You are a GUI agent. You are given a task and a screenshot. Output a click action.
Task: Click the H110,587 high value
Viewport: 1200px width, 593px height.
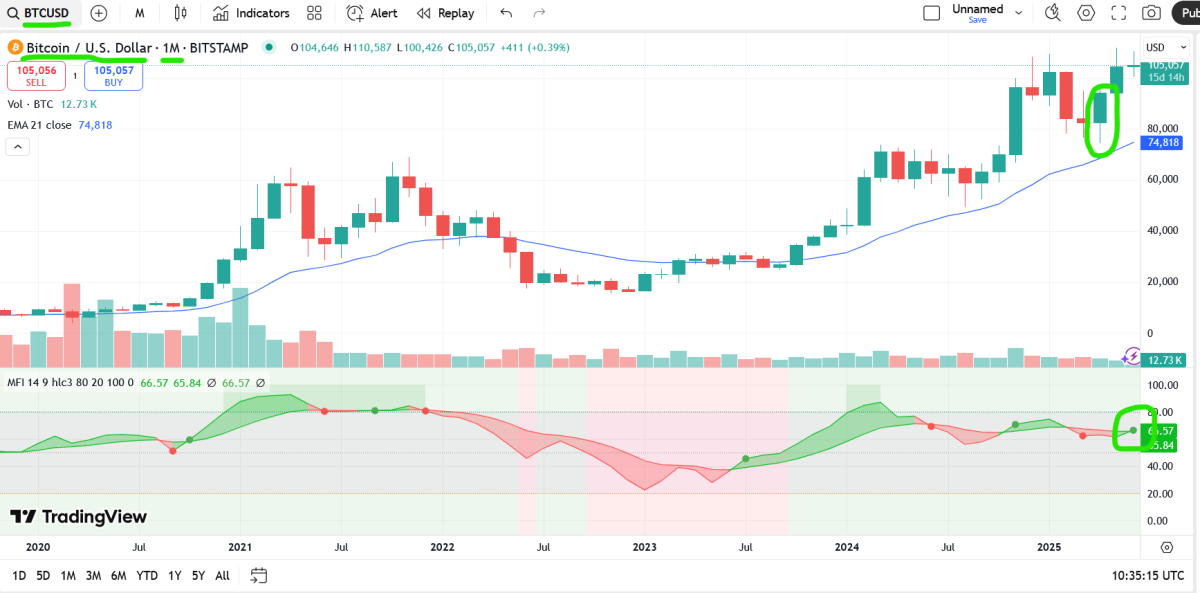click(370, 47)
